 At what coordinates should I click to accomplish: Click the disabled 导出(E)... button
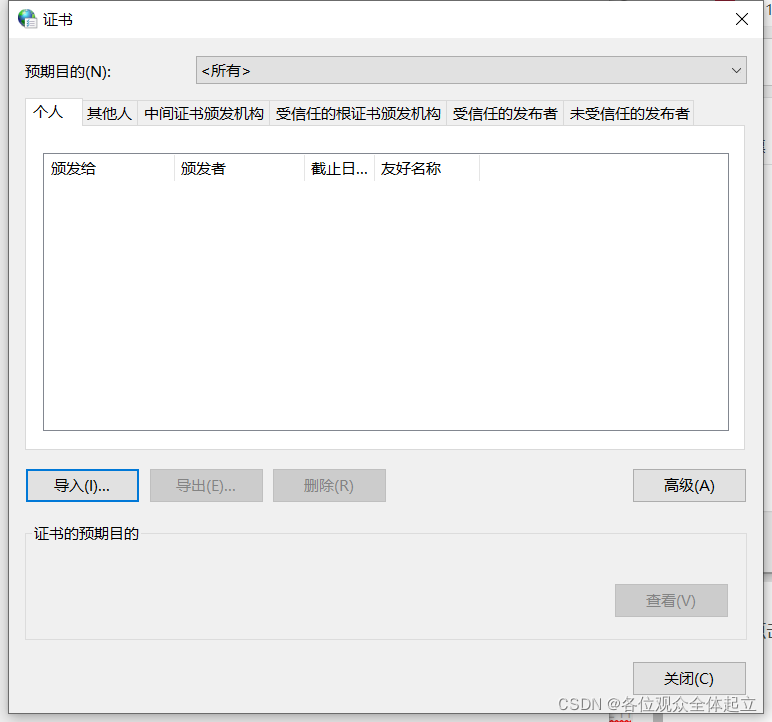(206, 486)
